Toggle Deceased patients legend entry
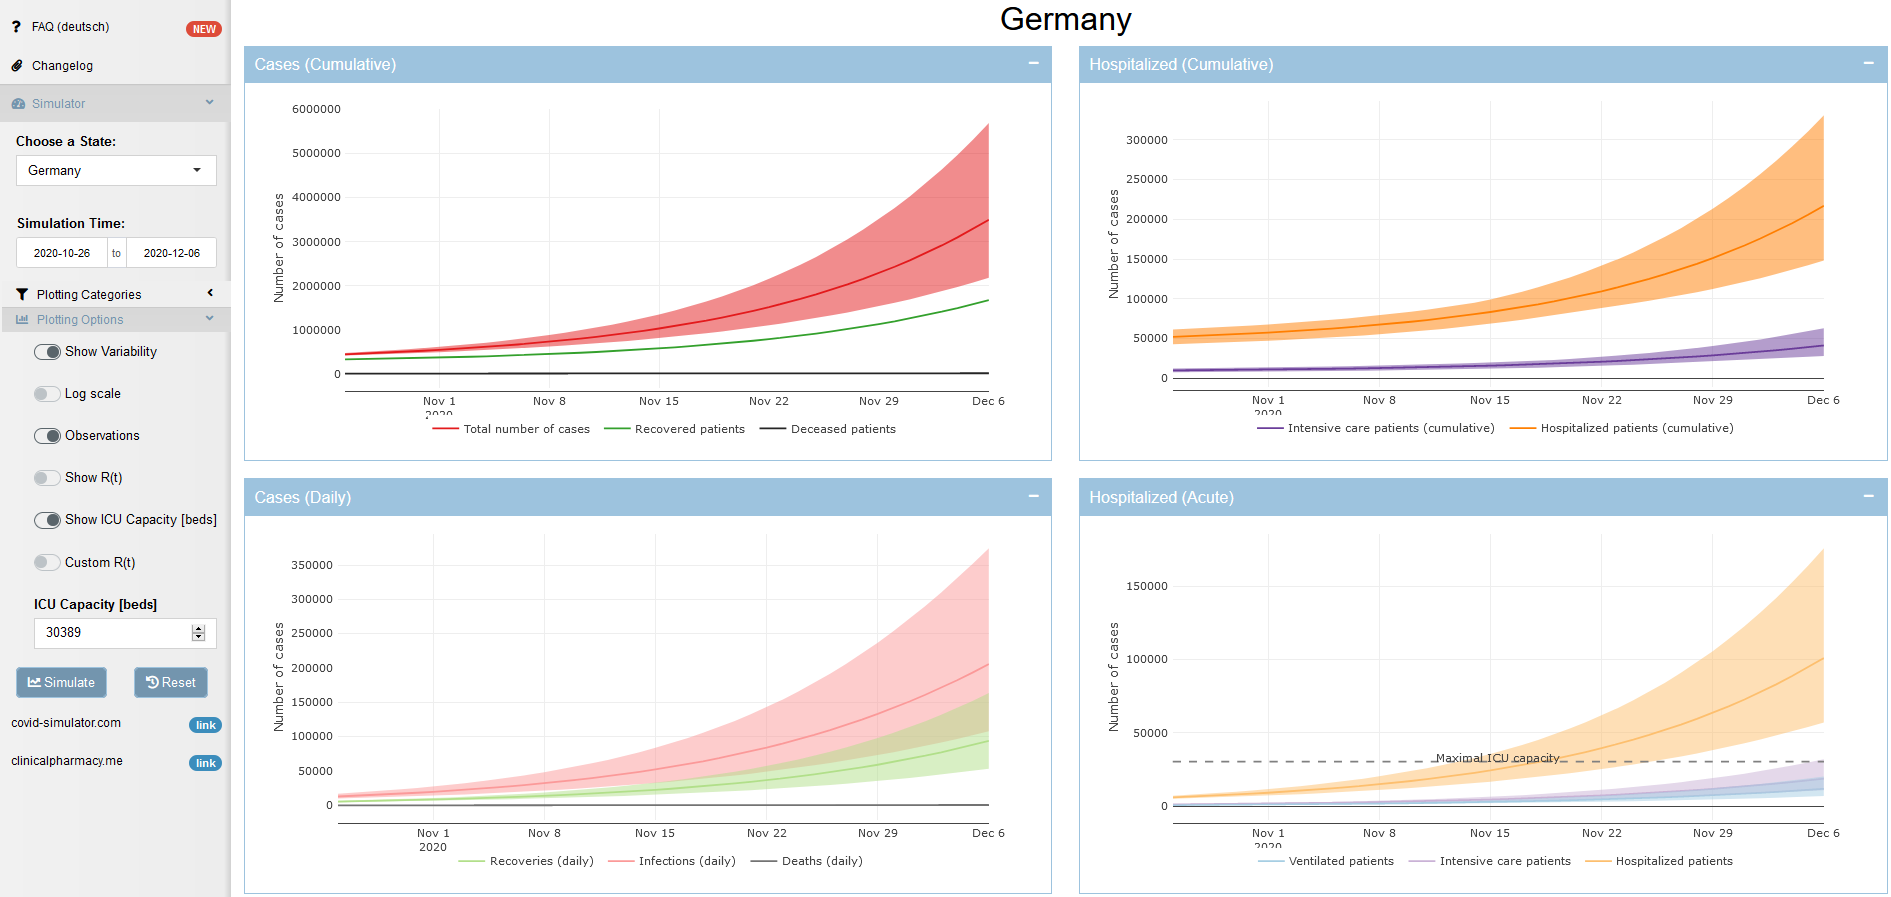The width and height of the screenshot is (1891, 897). coord(828,429)
